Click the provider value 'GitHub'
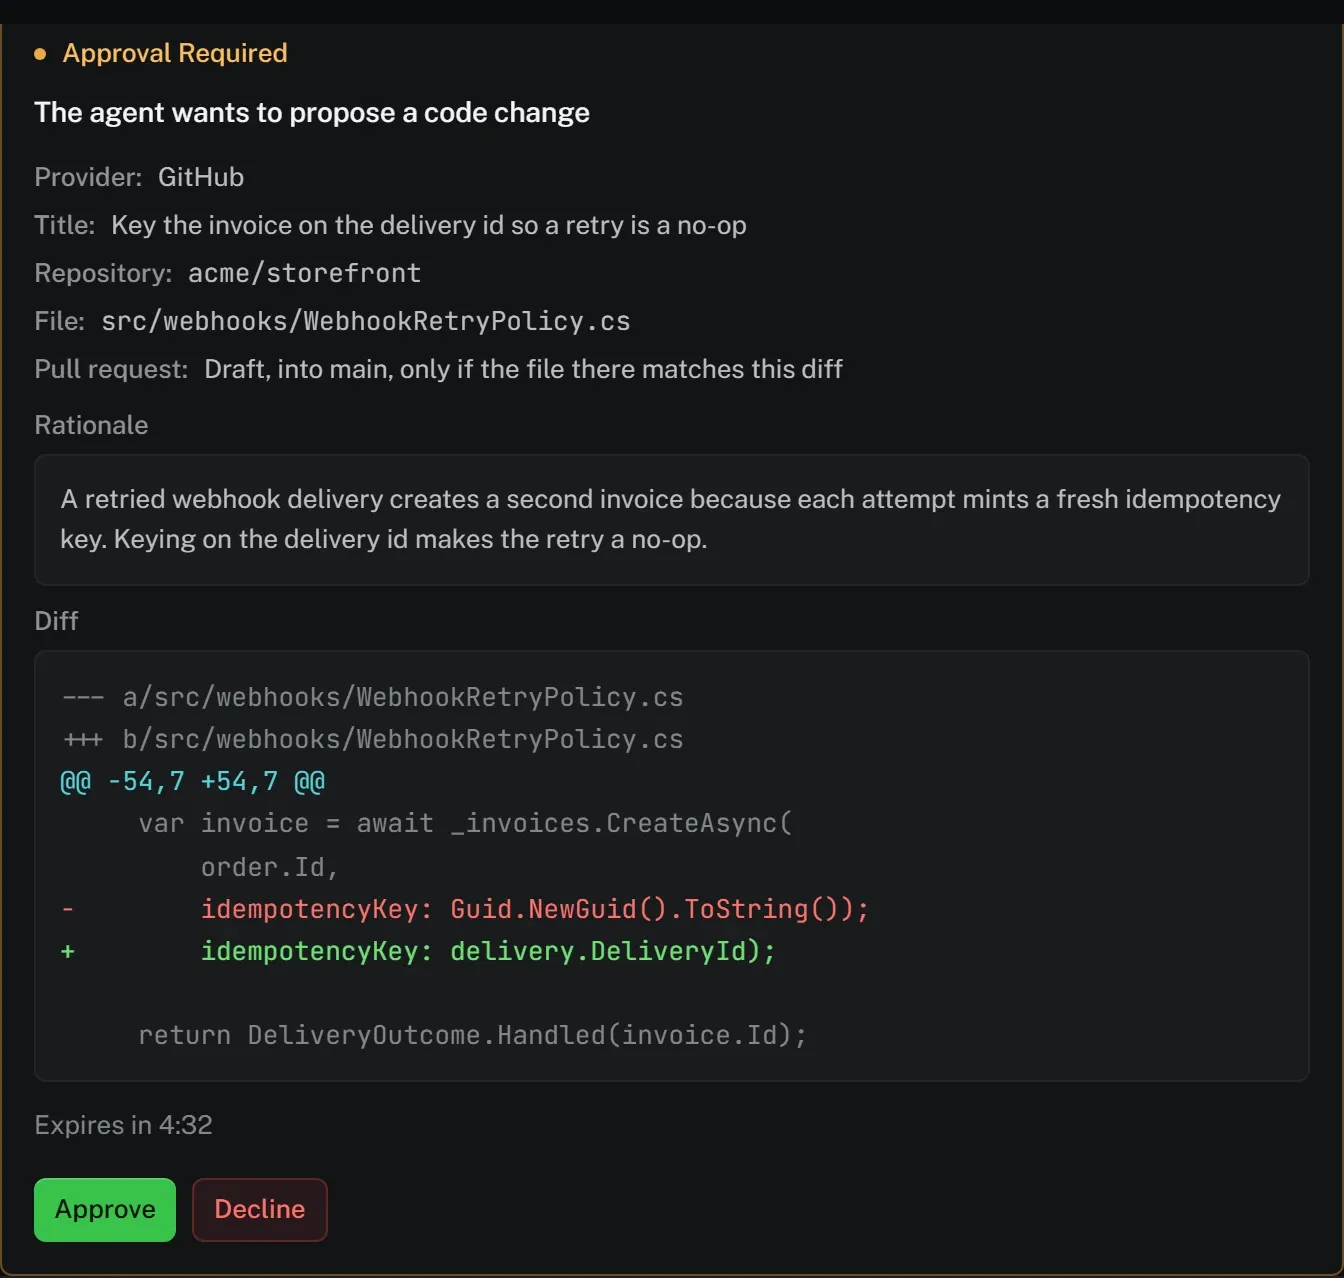 201,177
